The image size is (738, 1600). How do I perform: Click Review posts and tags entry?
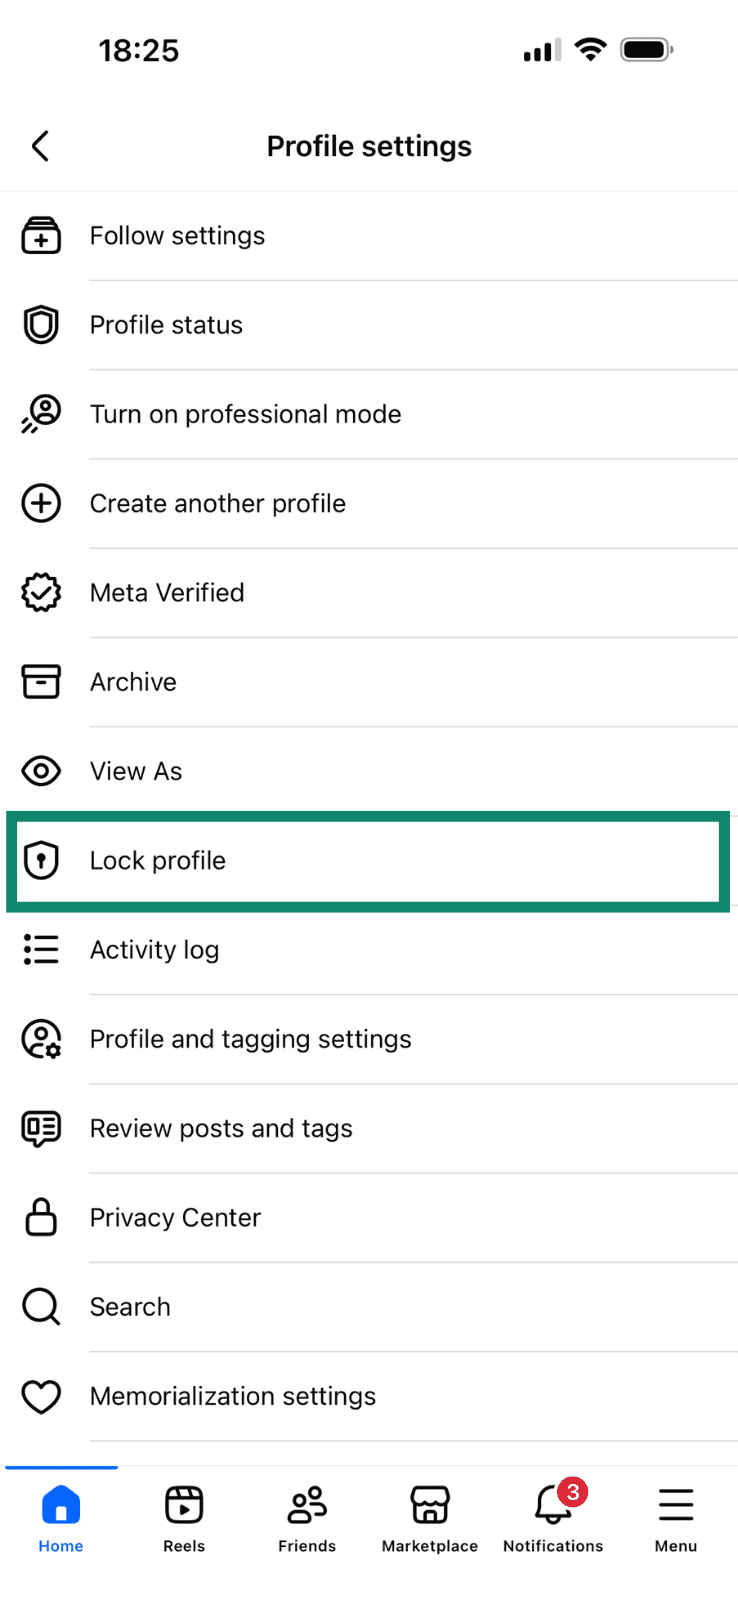pyautogui.click(x=221, y=1128)
